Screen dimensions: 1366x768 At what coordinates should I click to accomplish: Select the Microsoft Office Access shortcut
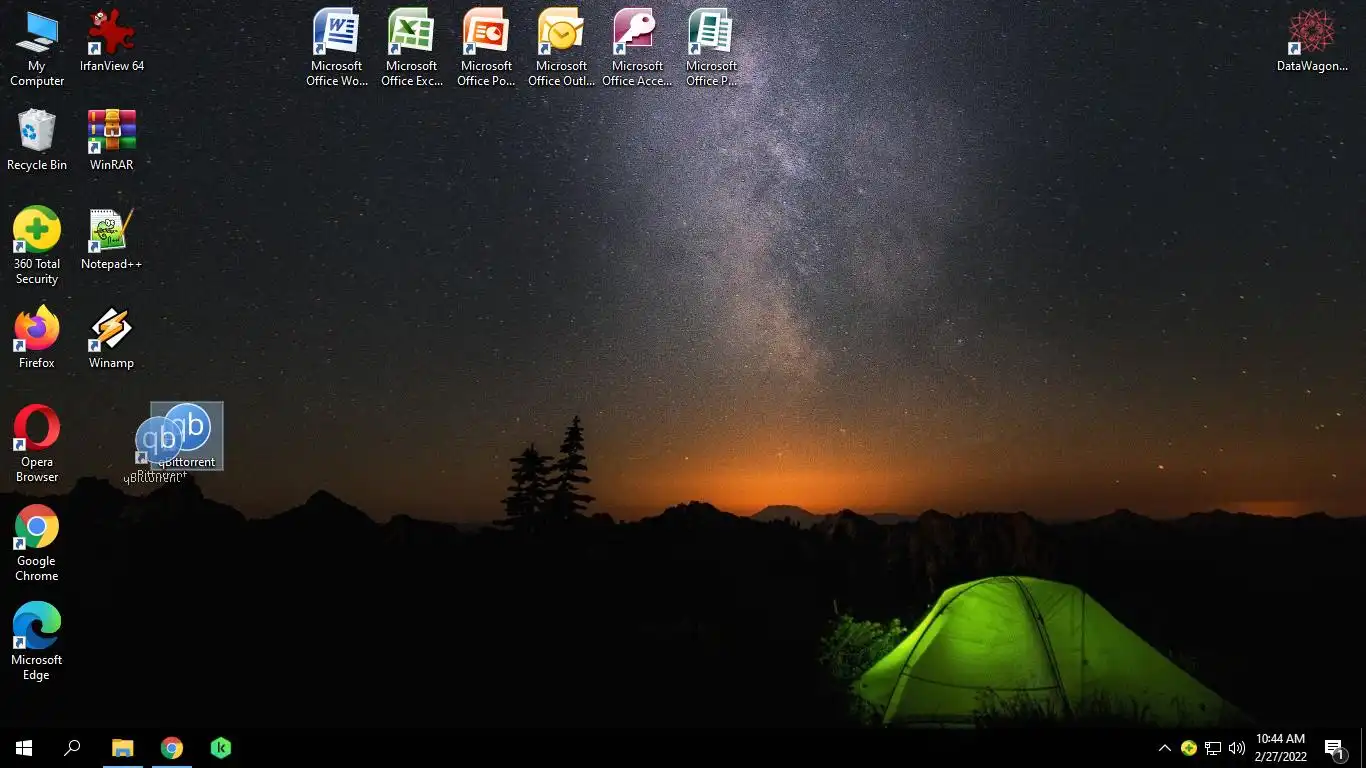point(637,48)
